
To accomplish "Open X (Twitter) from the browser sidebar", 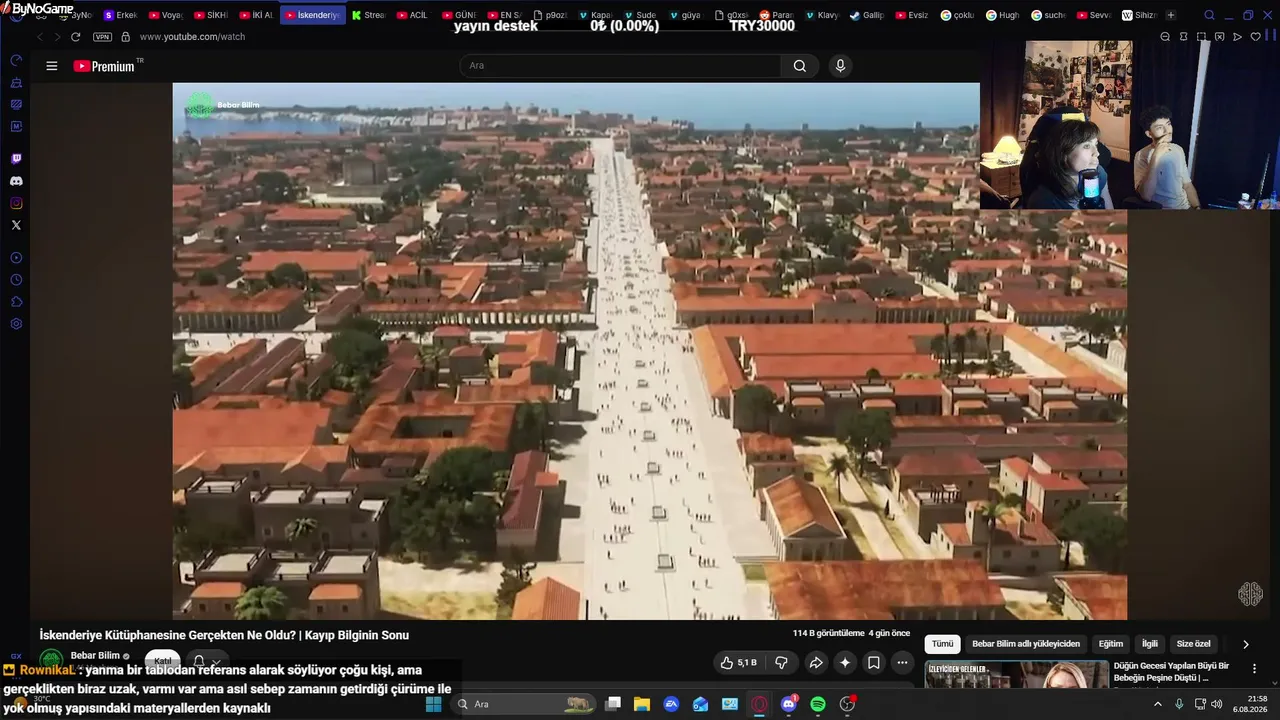I will click(x=16, y=225).
